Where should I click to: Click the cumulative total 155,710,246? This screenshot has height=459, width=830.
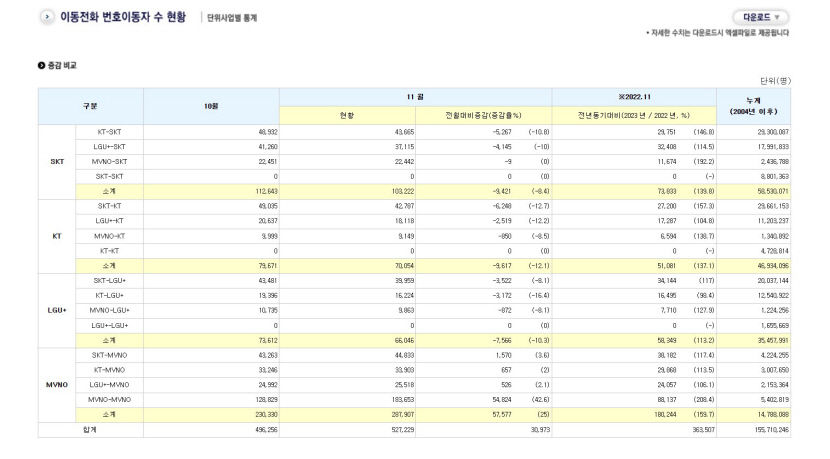point(772,430)
